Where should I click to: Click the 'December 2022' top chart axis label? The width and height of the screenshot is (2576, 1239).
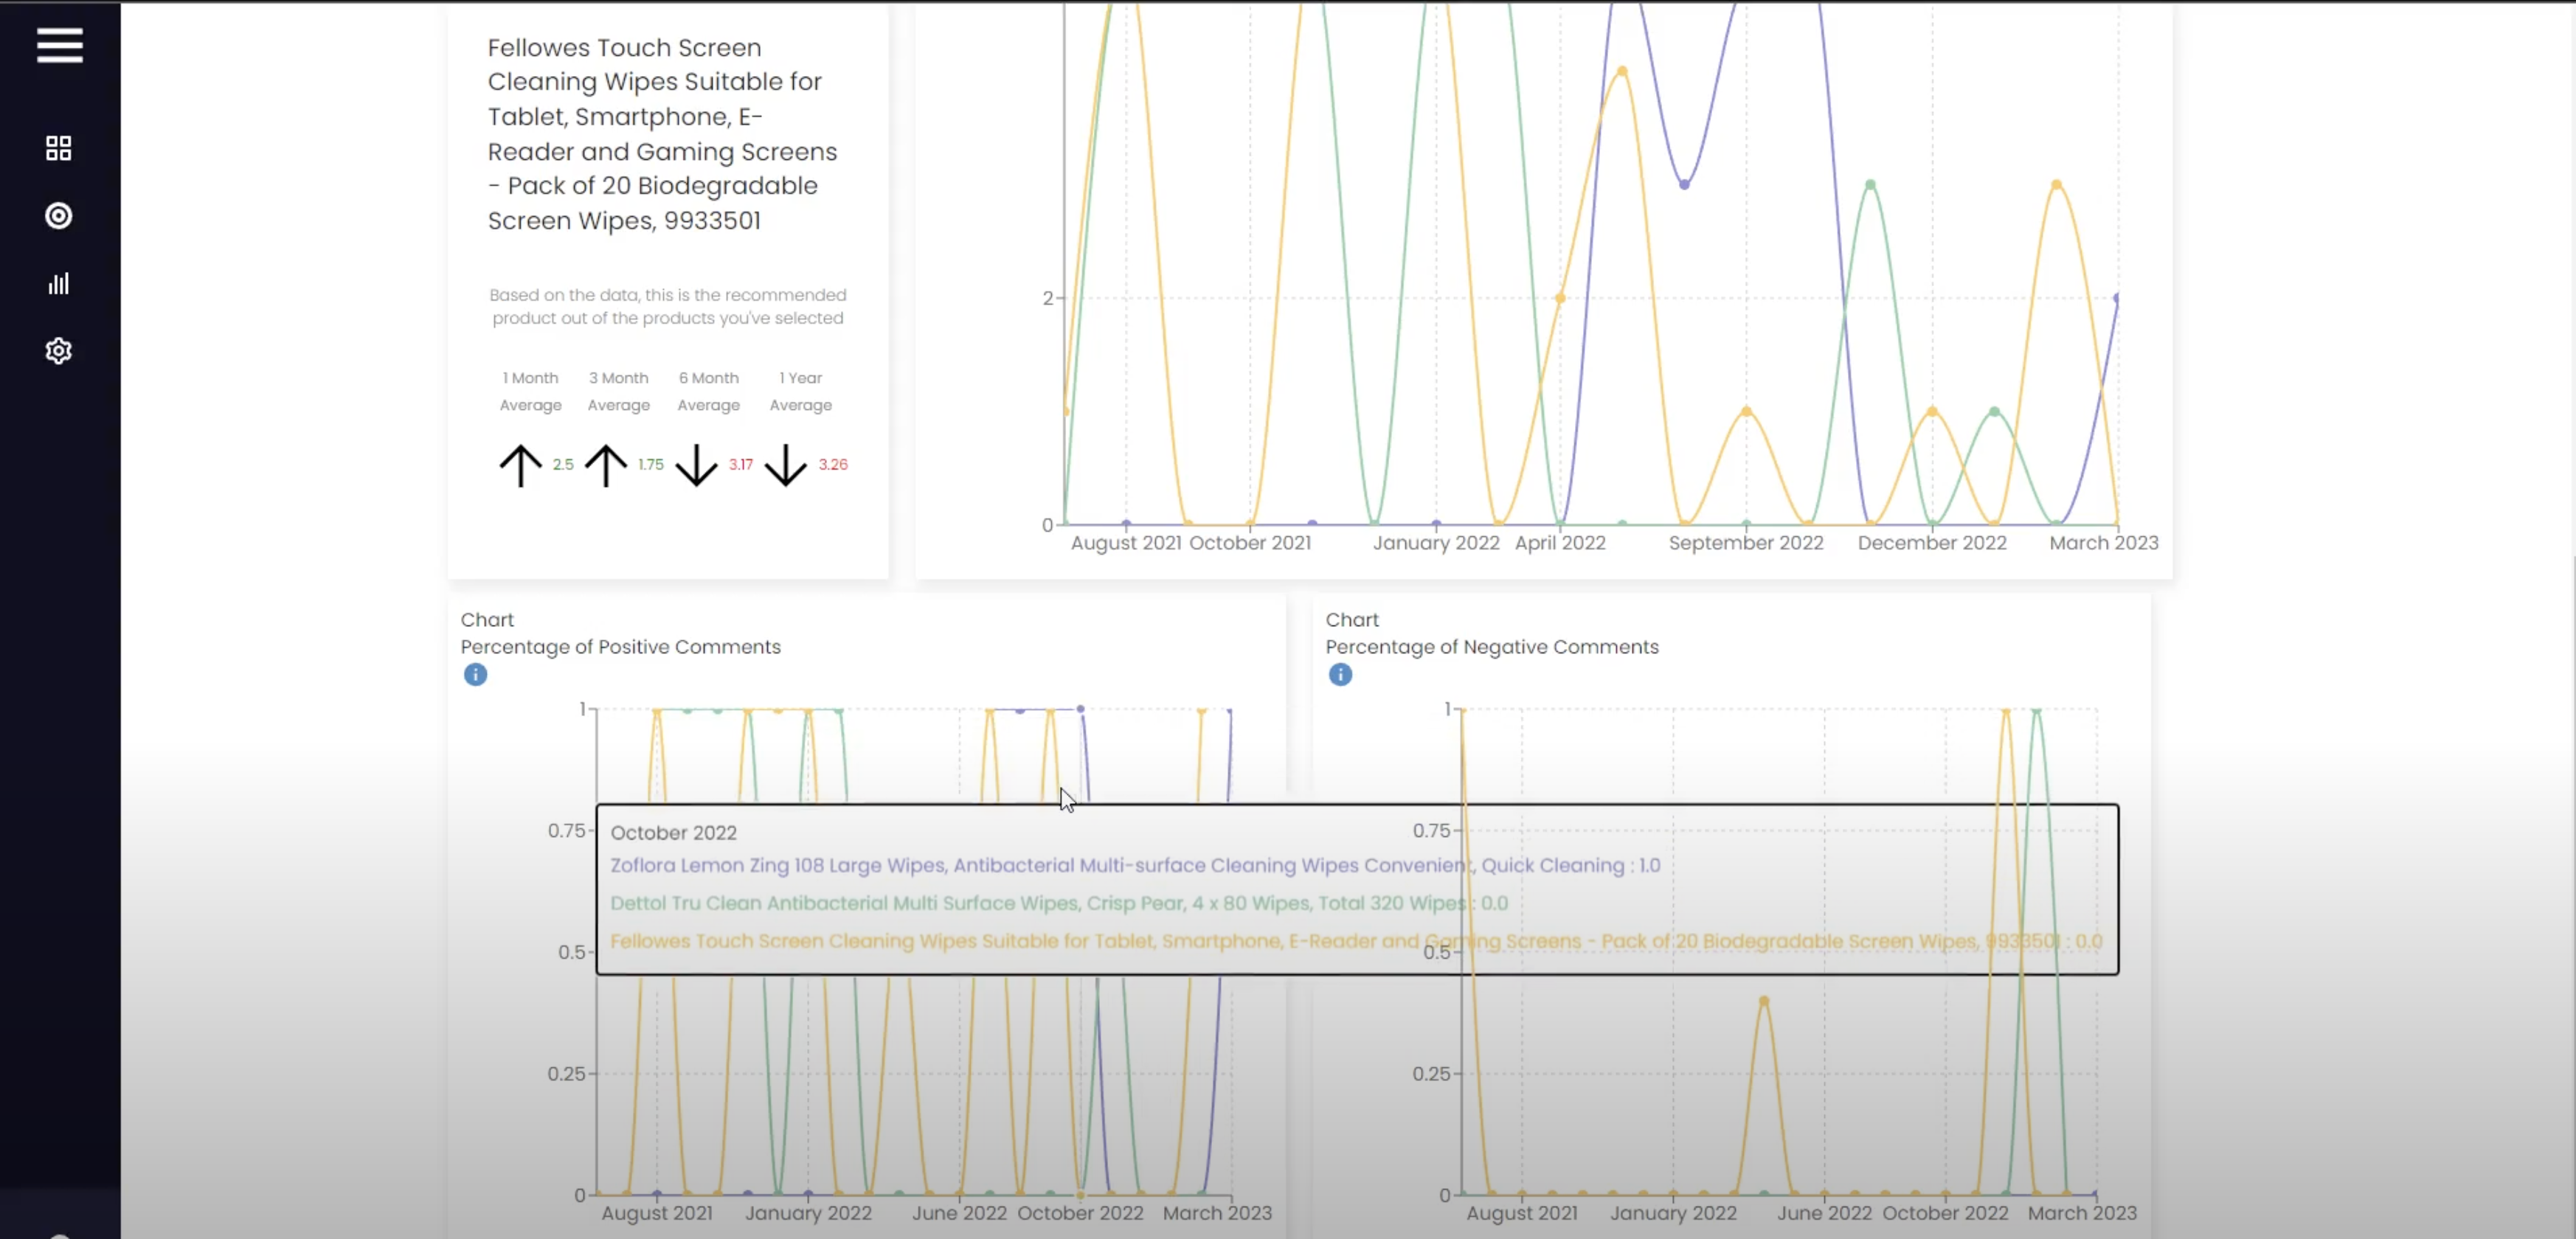coord(1932,543)
